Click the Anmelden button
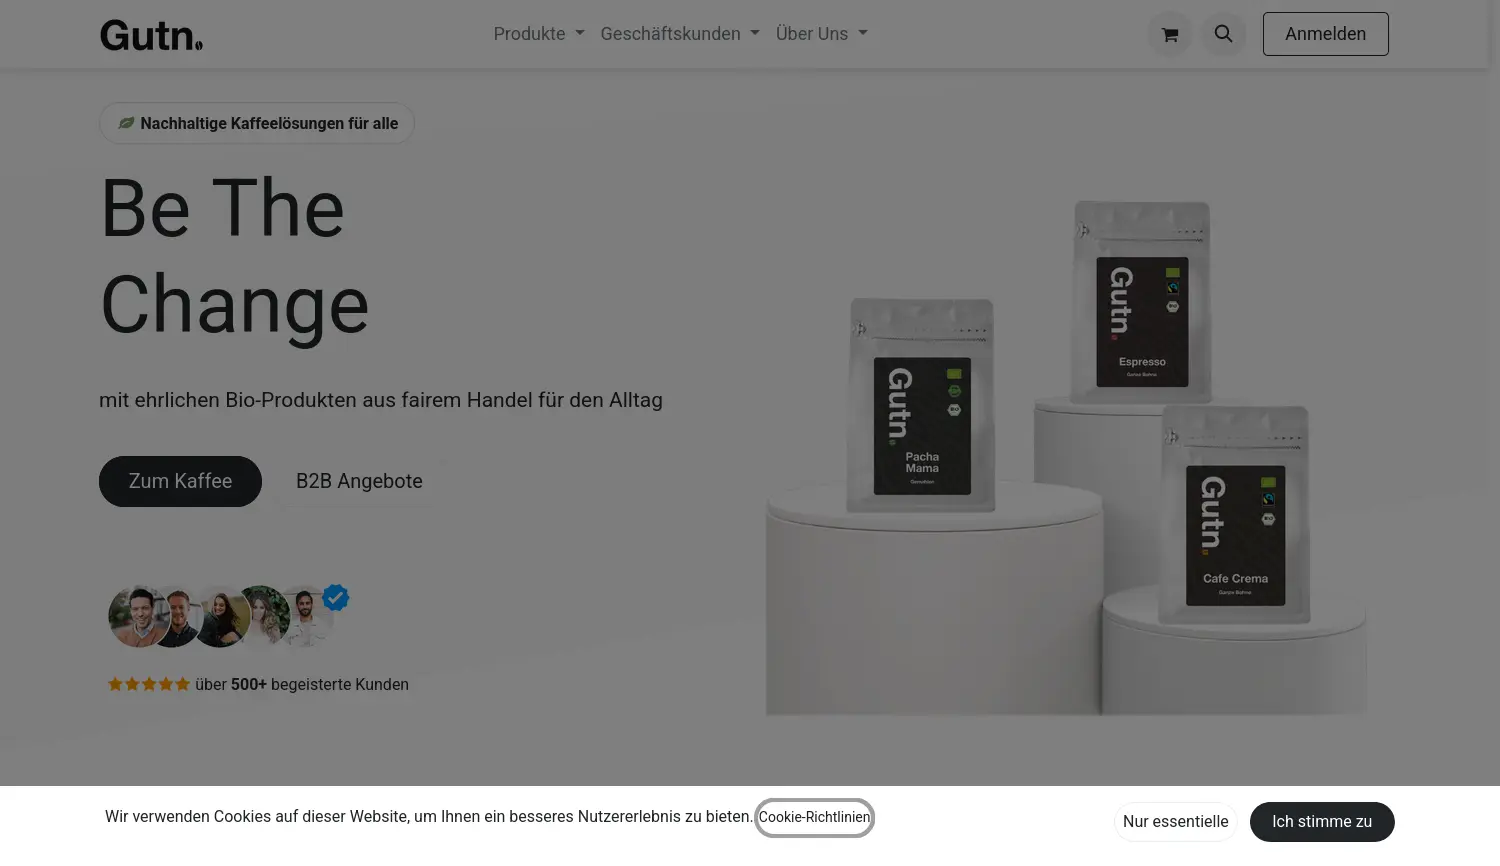 pos(1325,33)
